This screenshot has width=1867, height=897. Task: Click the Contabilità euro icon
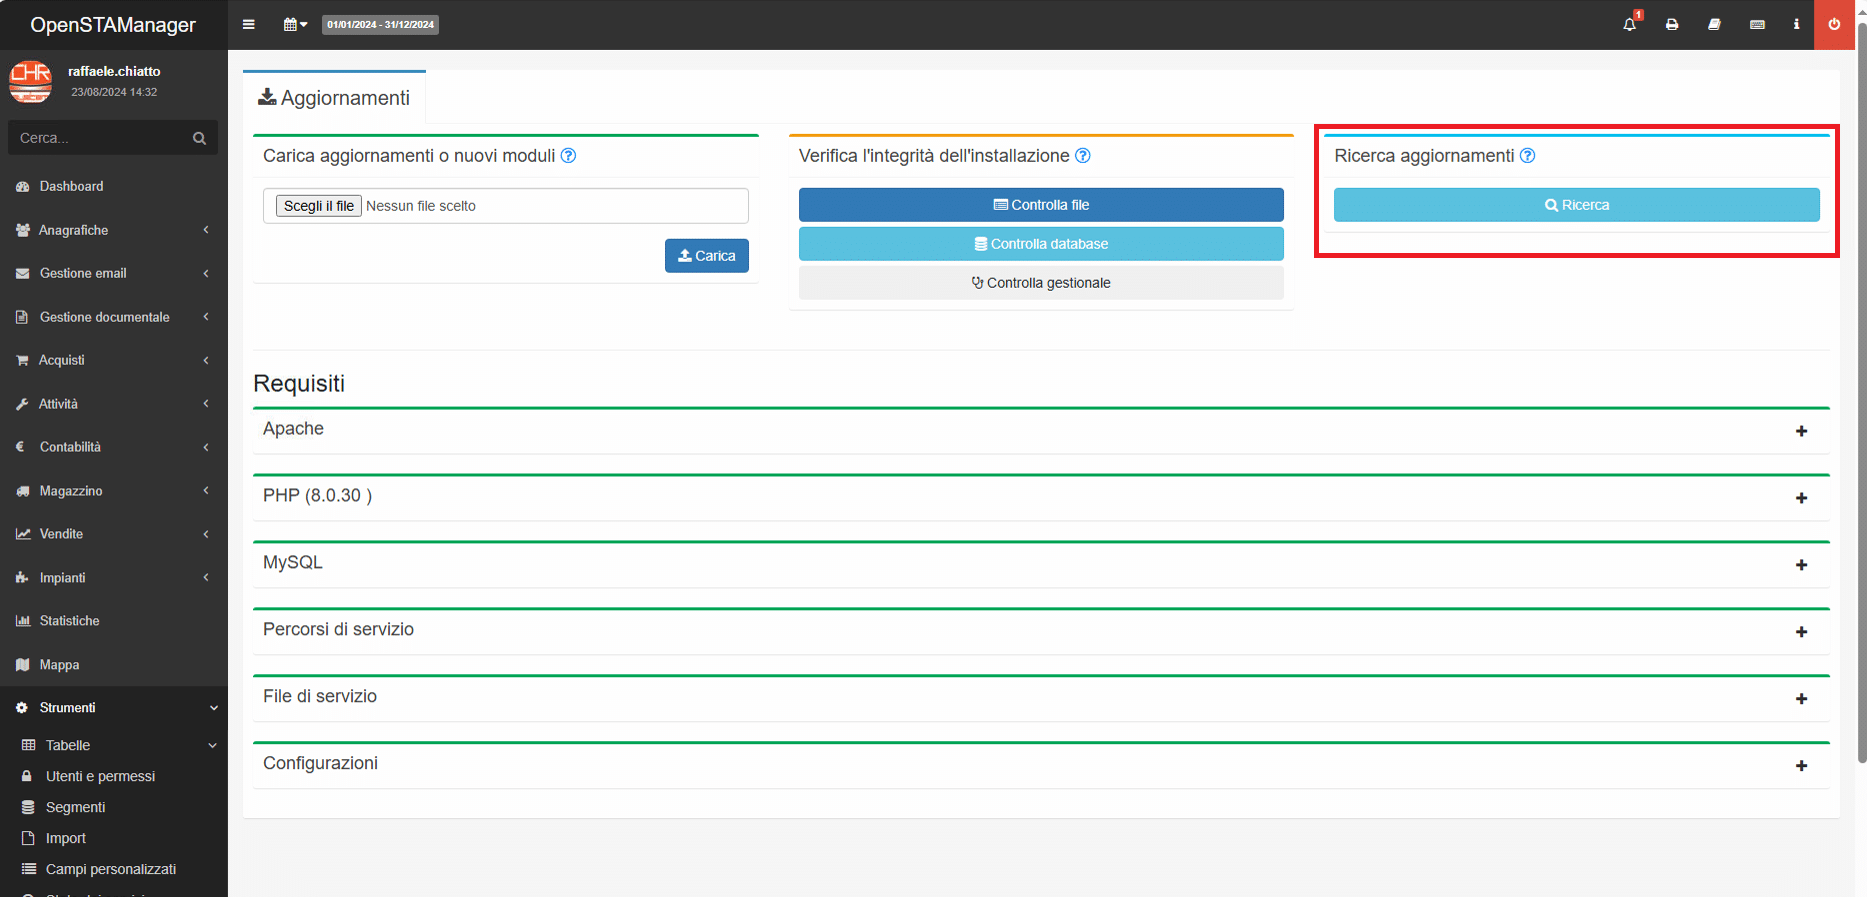pyautogui.click(x=21, y=447)
